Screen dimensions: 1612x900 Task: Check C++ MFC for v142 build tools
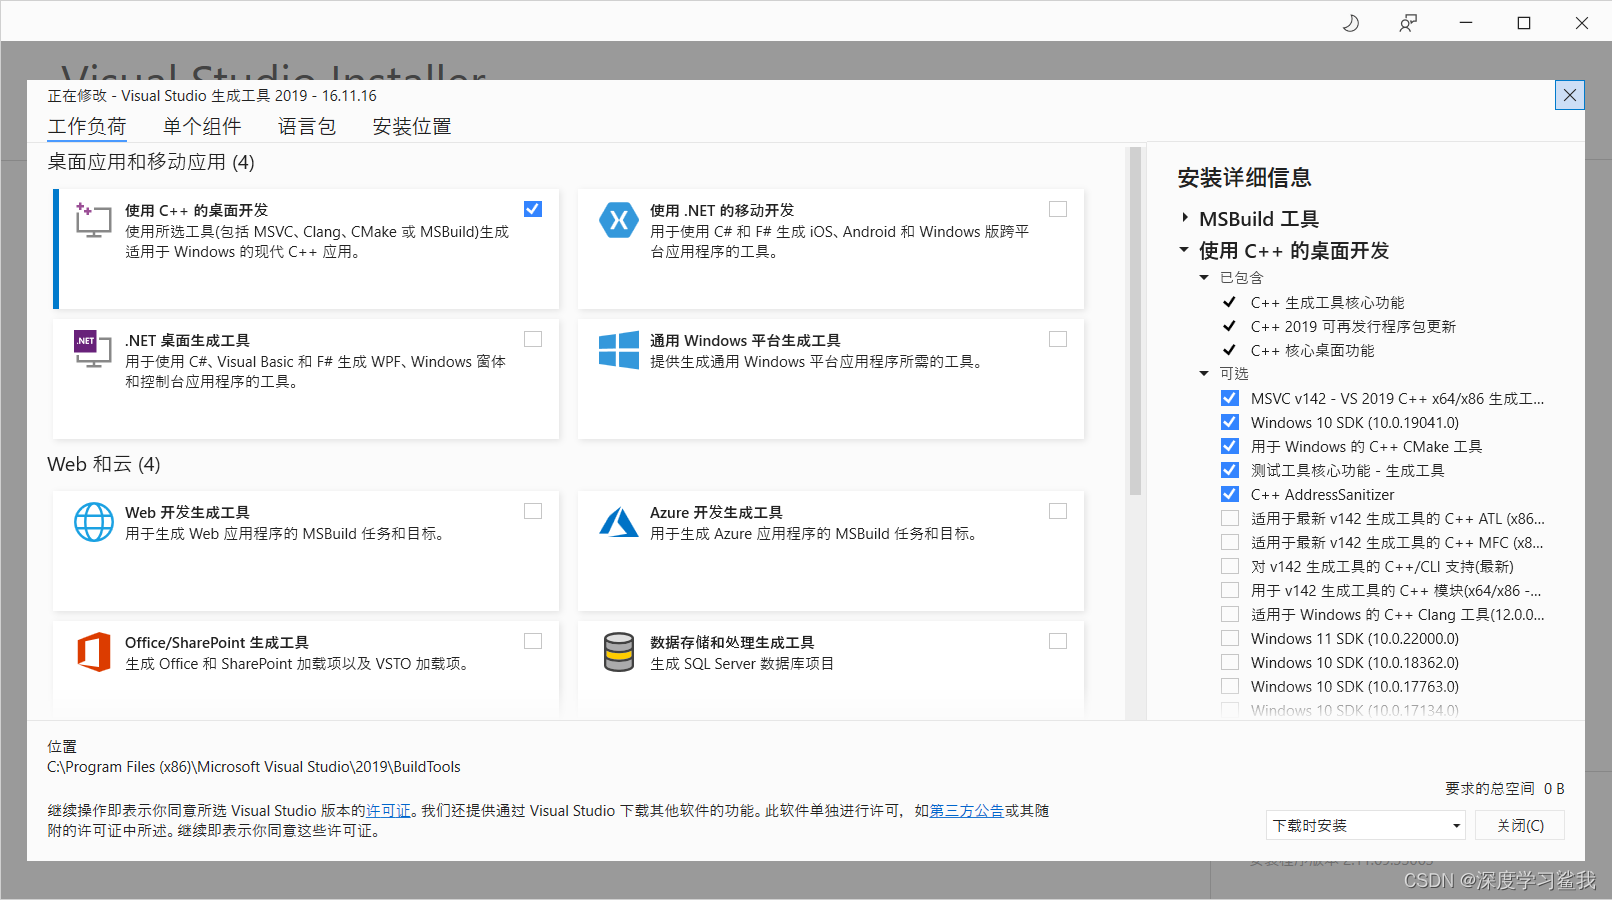point(1230,542)
